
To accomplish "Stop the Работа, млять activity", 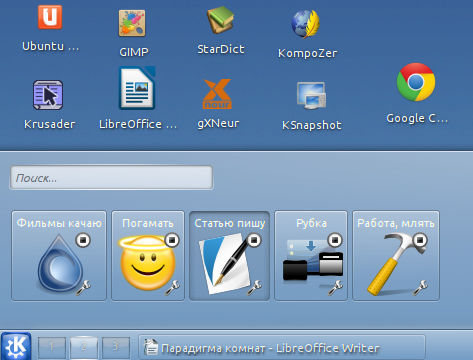I will coord(420,240).
